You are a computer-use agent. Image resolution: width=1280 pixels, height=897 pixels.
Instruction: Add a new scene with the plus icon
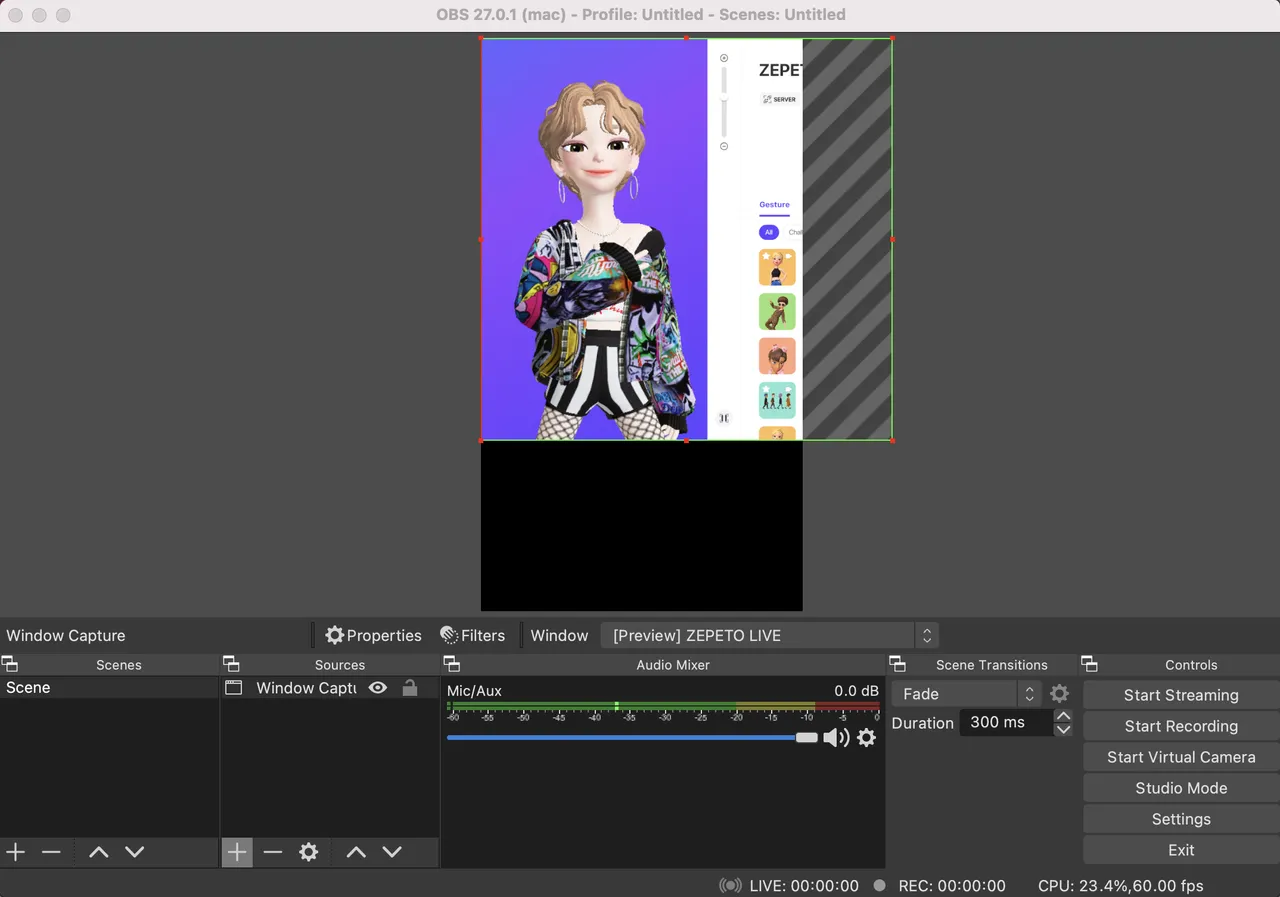15,852
